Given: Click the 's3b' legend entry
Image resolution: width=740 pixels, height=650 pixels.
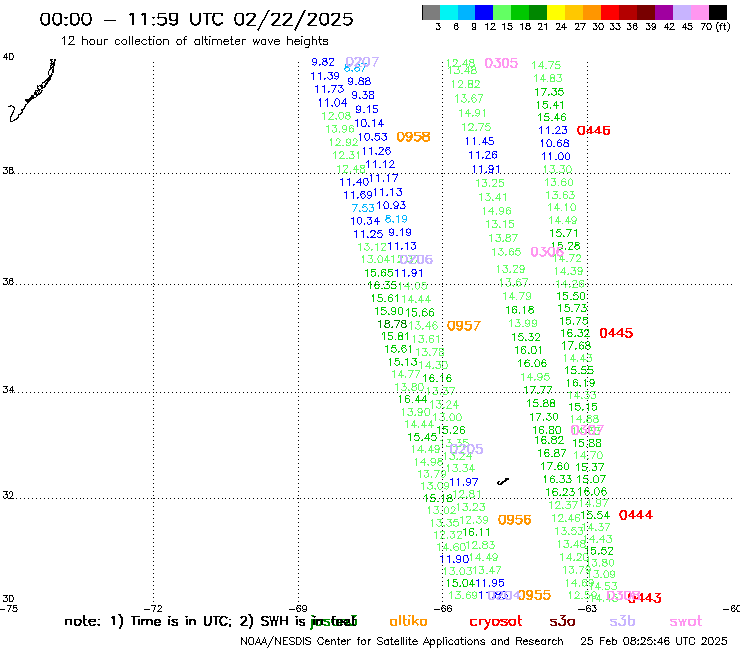Looking at the screenshot, I should (x=622, y=621).
